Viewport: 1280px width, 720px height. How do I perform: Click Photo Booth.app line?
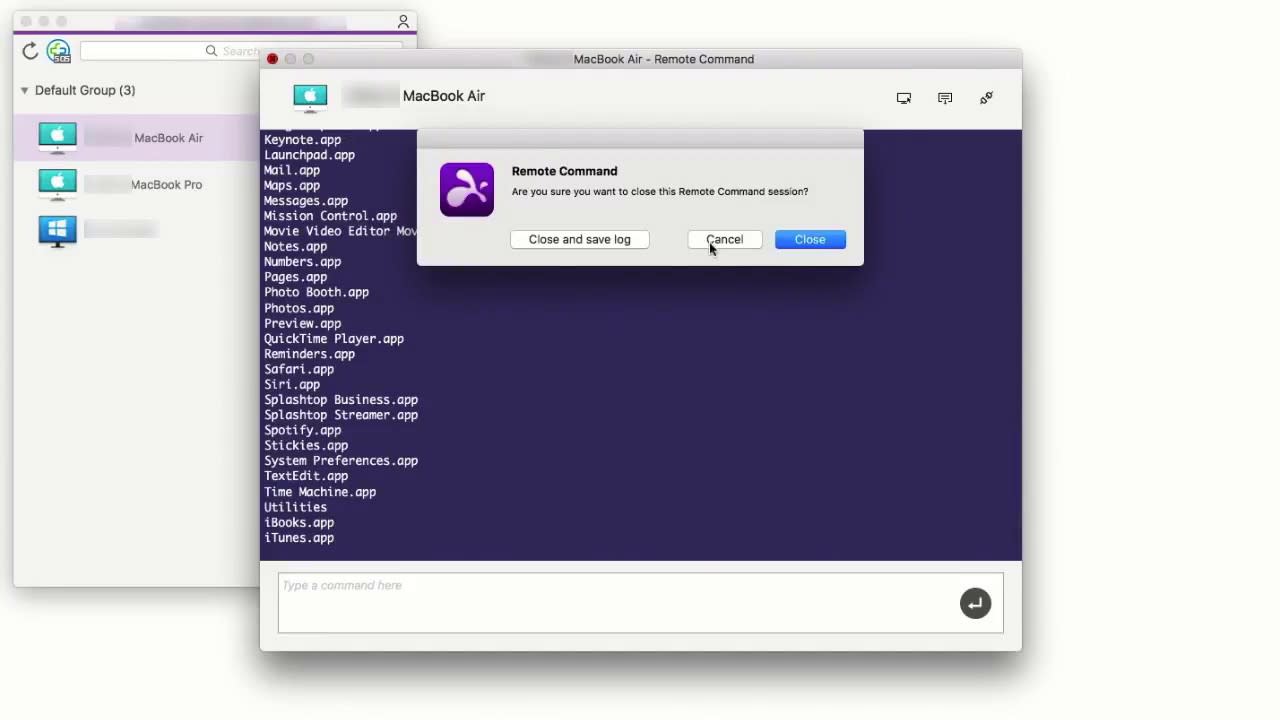tap(316, 292)
